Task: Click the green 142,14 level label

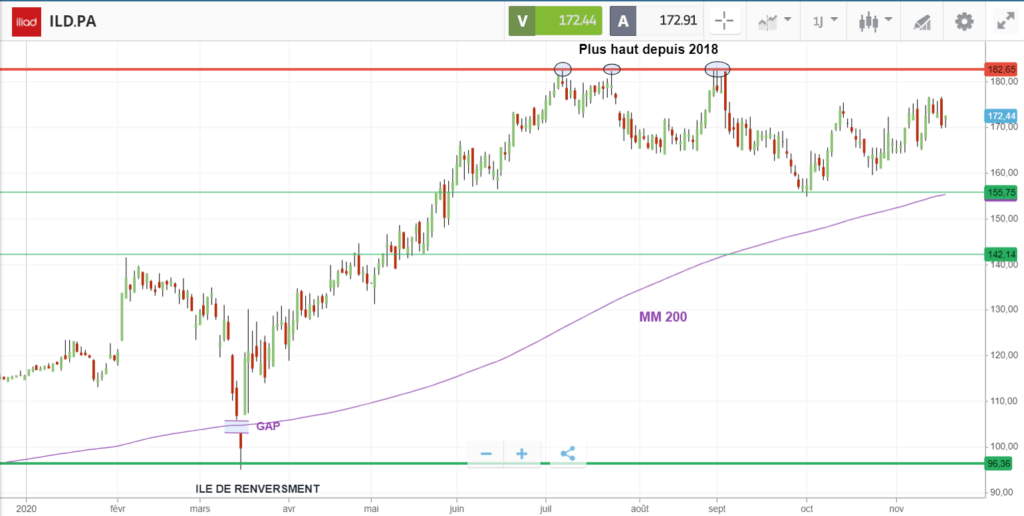Action: pos(1000,255)
